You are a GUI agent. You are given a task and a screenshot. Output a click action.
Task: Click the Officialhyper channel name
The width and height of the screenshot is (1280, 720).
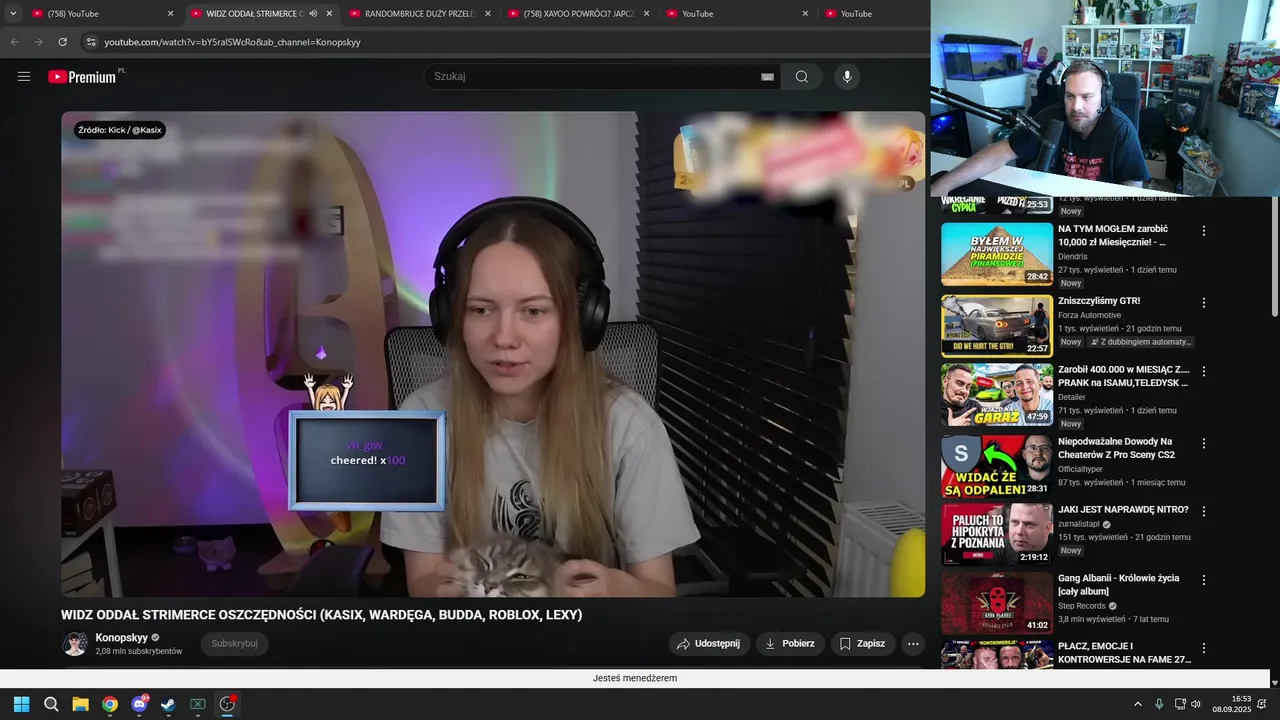(x=1081, y=468)
